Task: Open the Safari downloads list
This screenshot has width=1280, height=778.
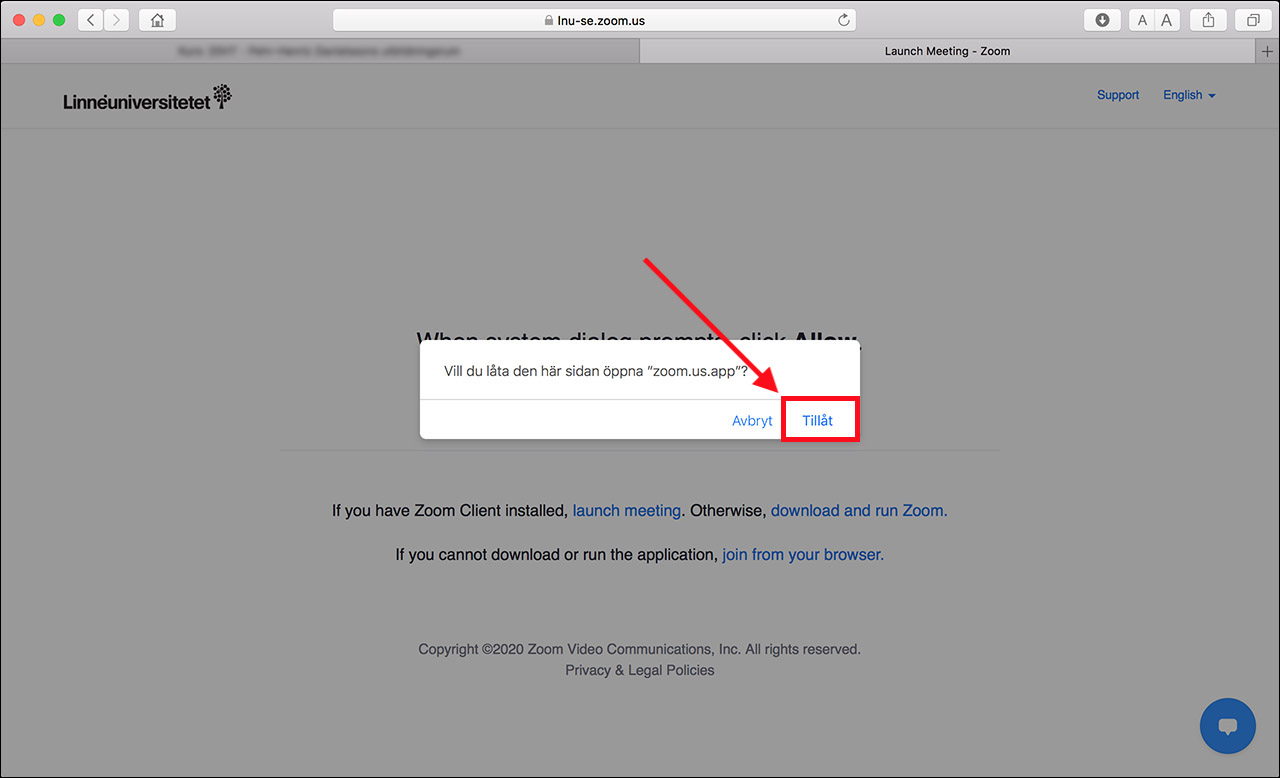Action: tap(1102, 20)
